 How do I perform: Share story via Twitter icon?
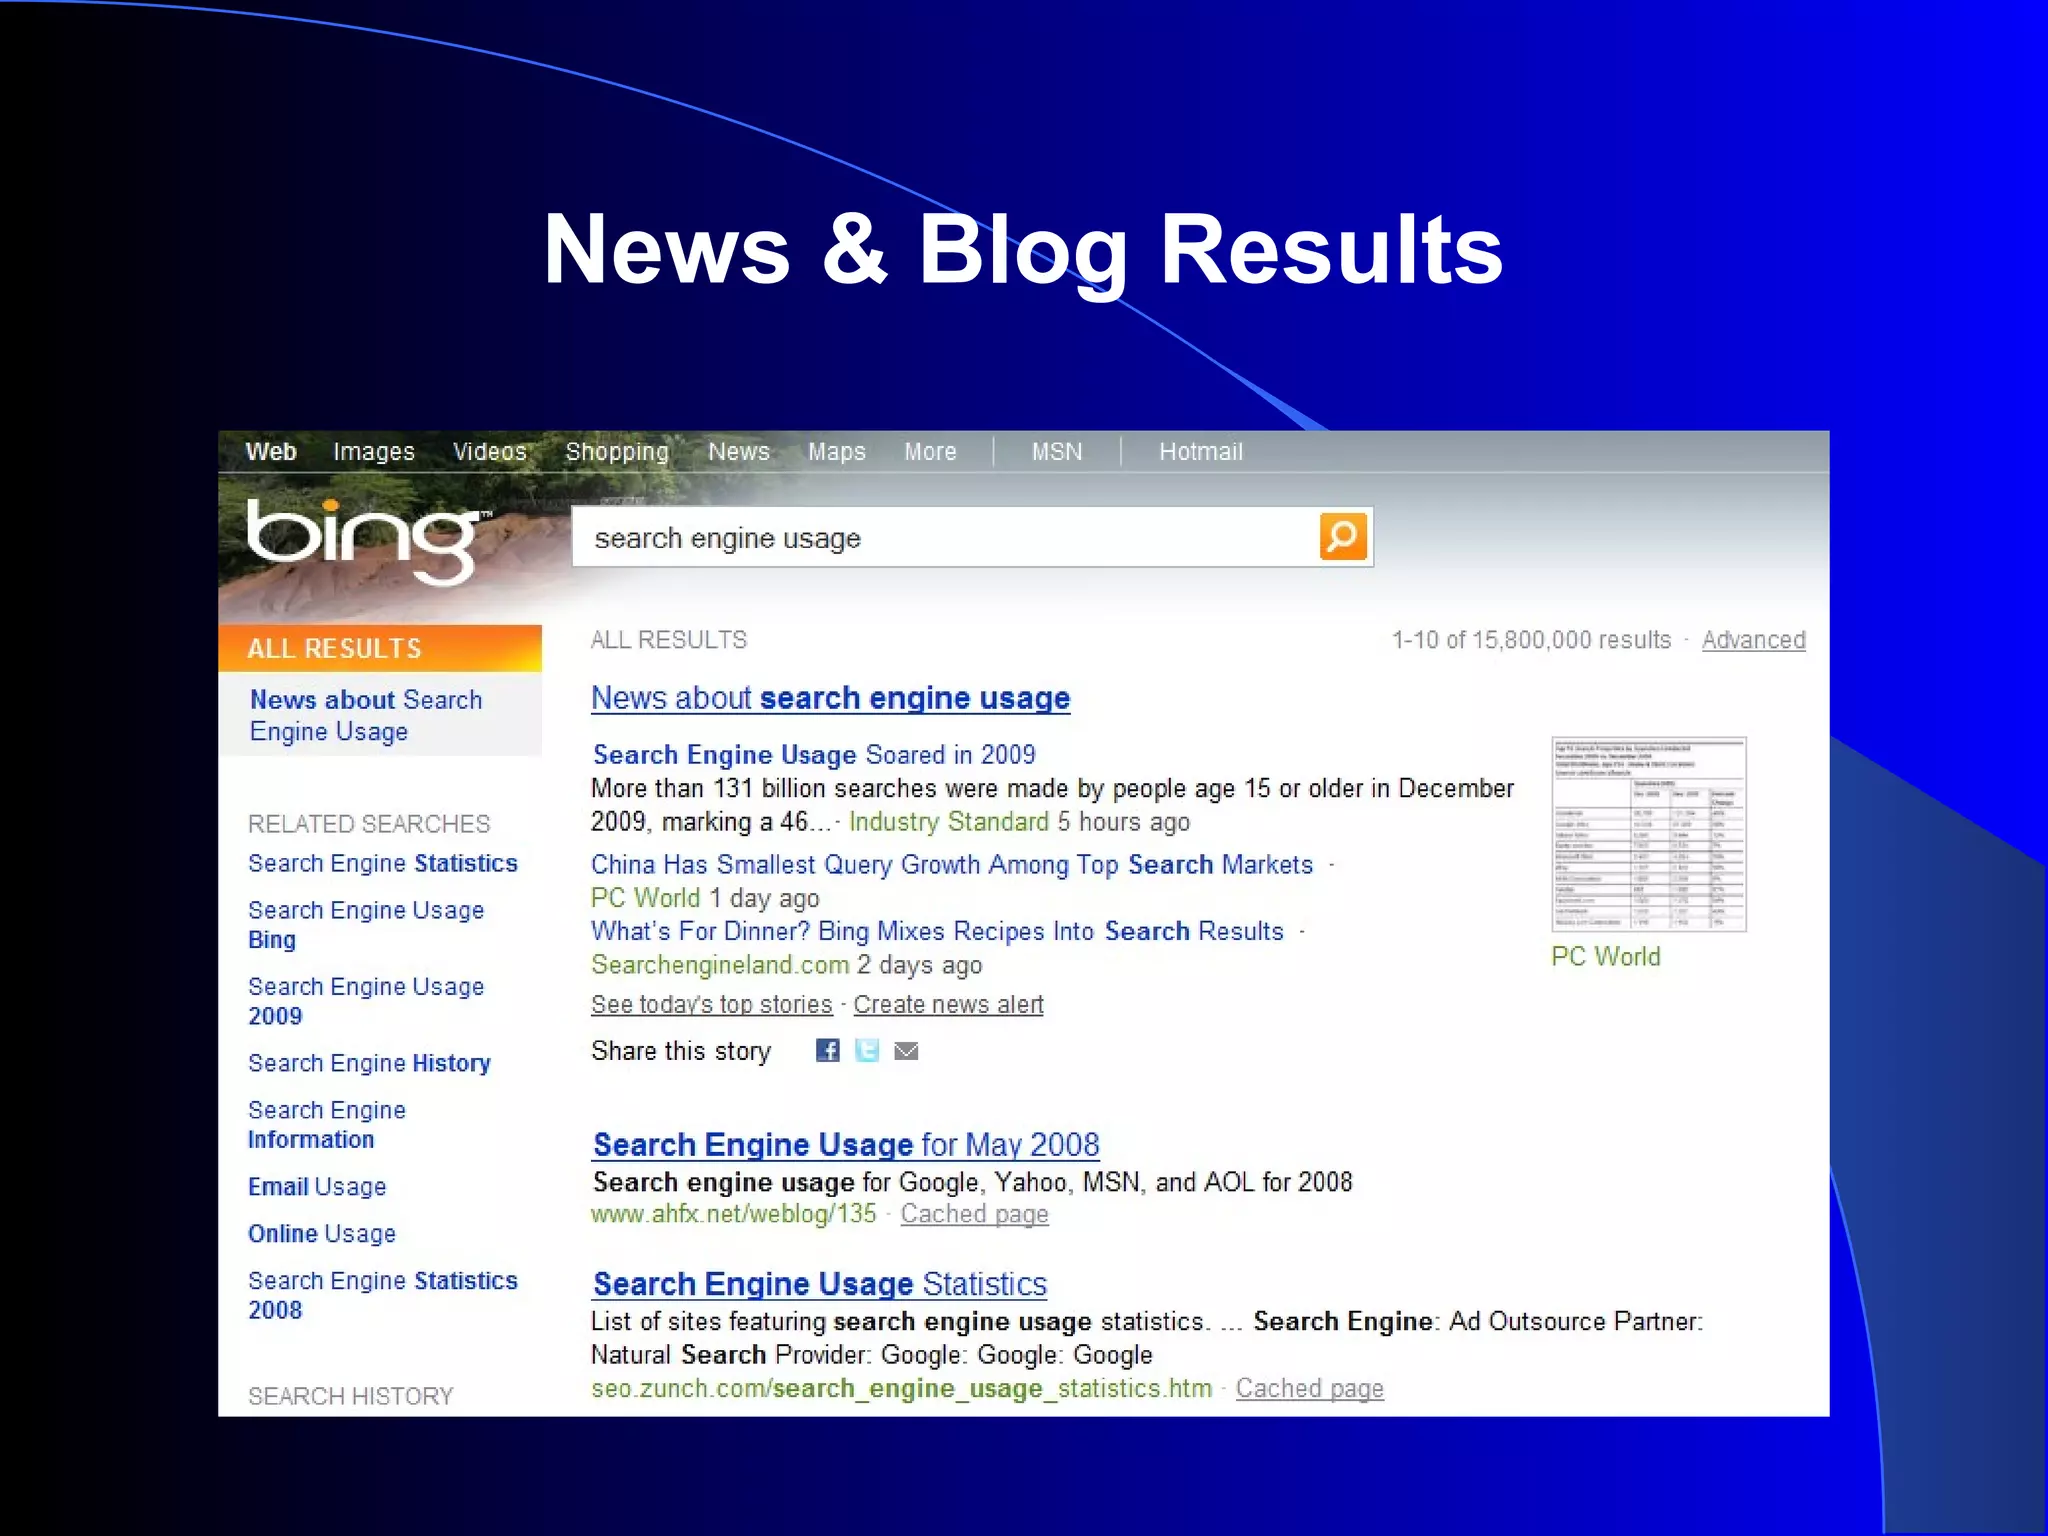[867, 1050]
